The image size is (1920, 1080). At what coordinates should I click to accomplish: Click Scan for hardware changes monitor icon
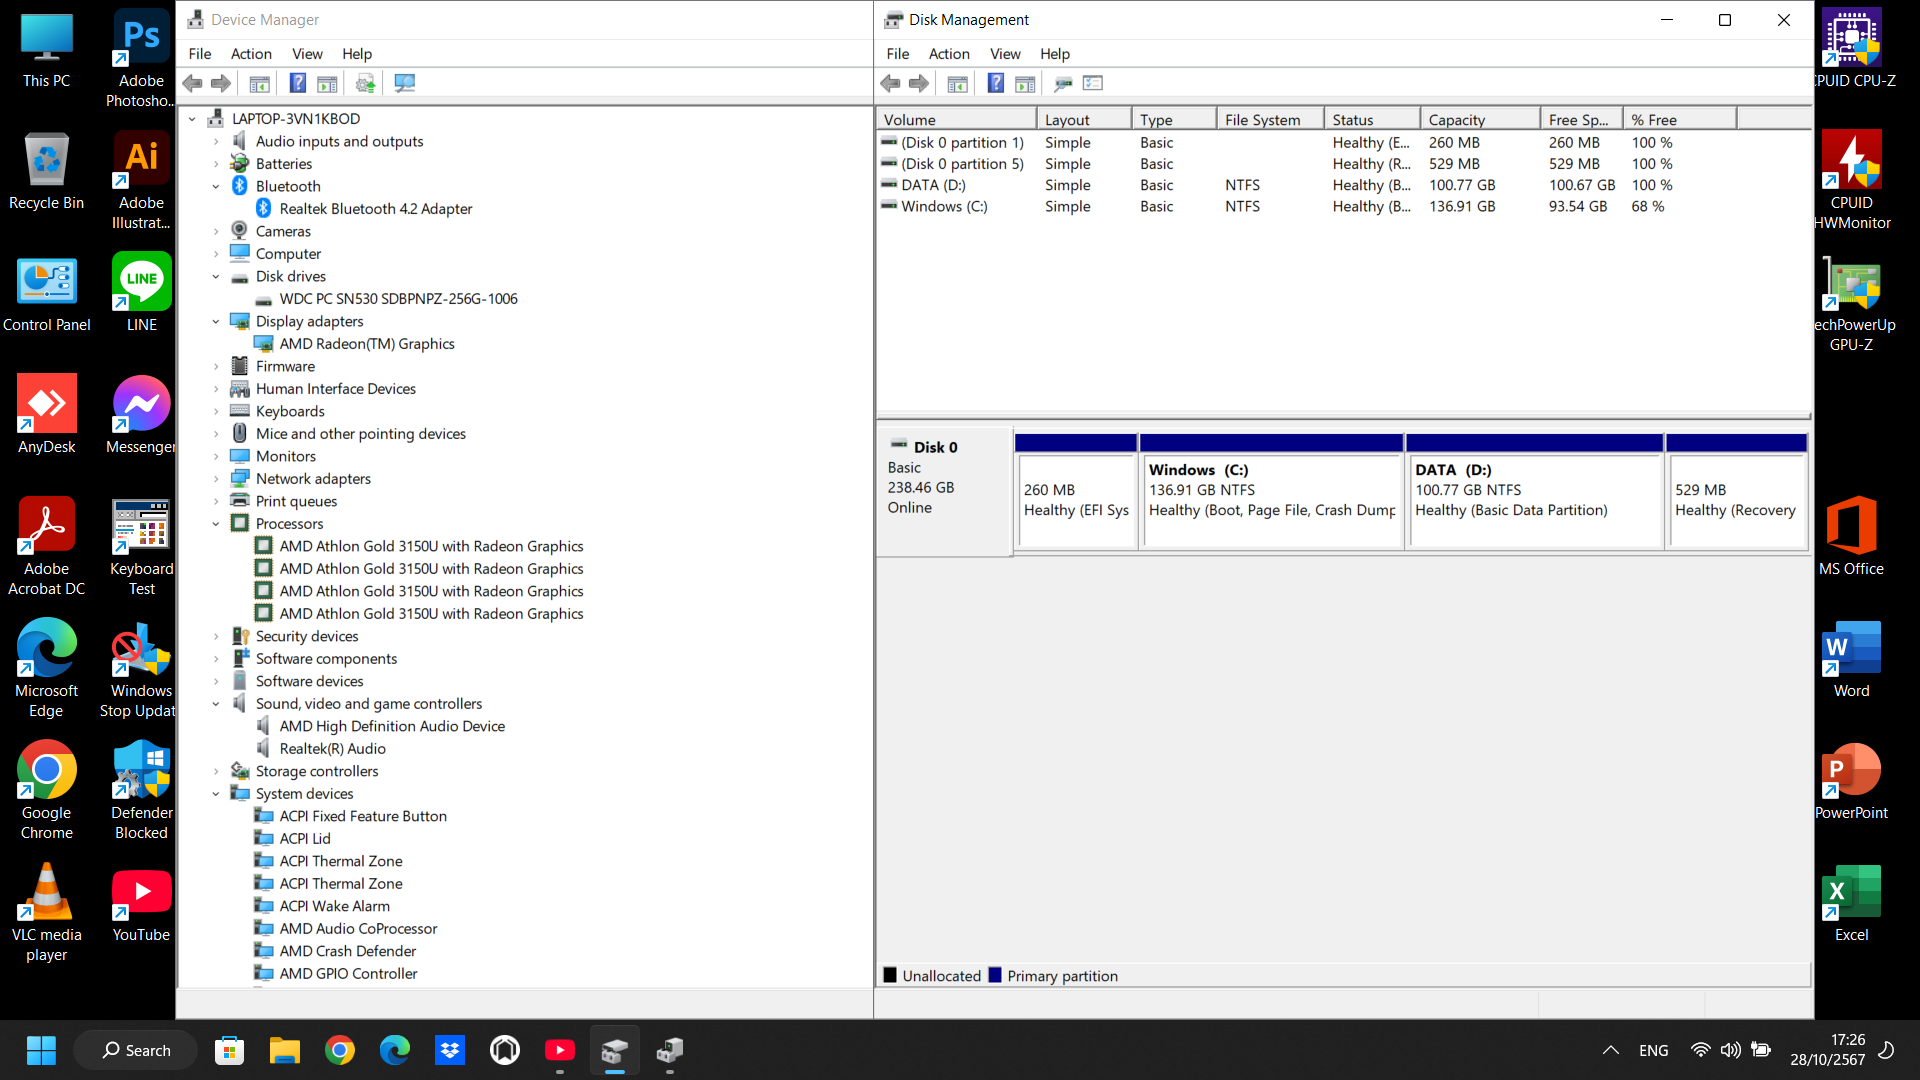[404, 83]
